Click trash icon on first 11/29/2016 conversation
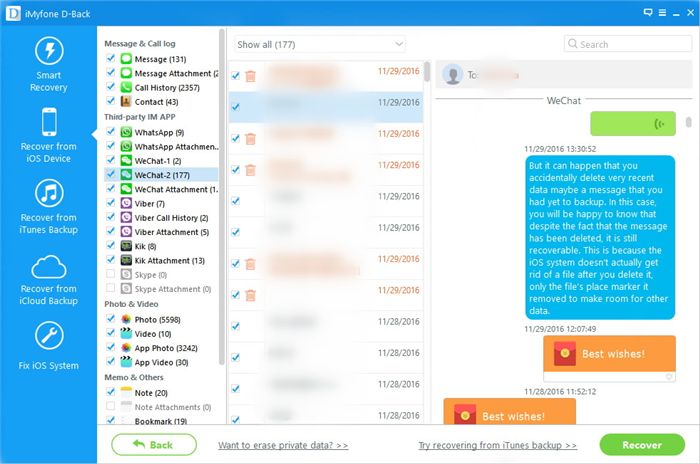700x464 pixels. 250,76
